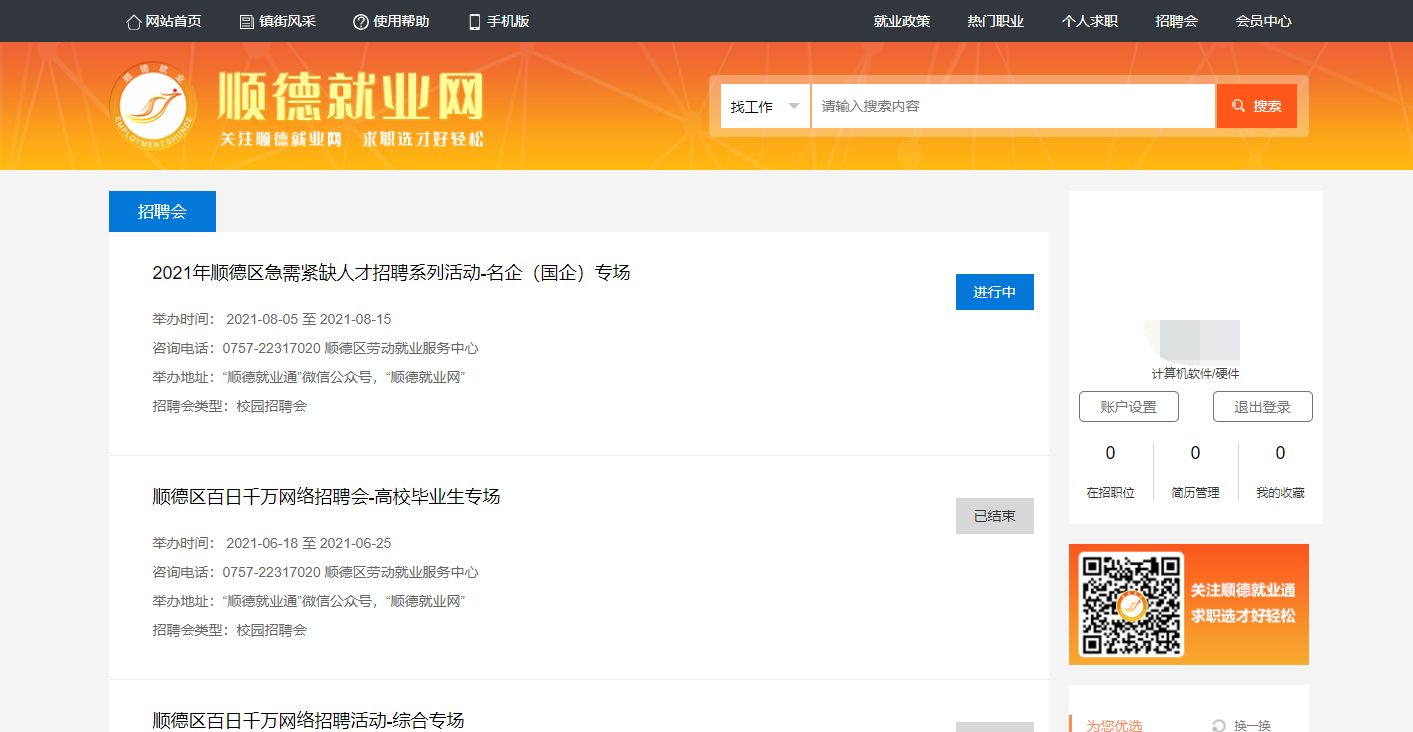Click the QR code image
Viewport: 1413px width, 732px height.
point(1132,604)
